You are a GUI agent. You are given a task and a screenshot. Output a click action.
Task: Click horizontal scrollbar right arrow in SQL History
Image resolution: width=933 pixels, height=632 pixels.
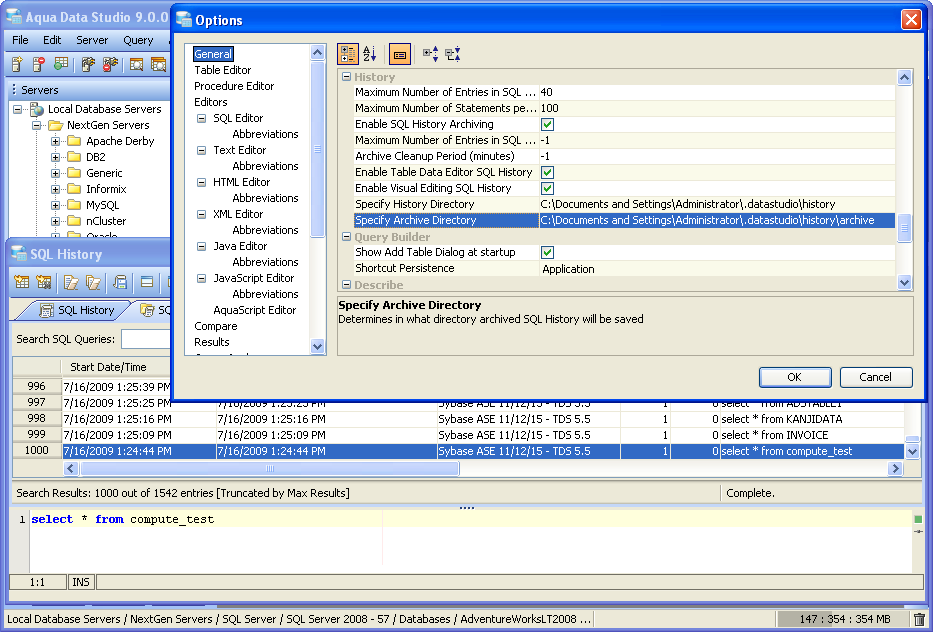896,469
